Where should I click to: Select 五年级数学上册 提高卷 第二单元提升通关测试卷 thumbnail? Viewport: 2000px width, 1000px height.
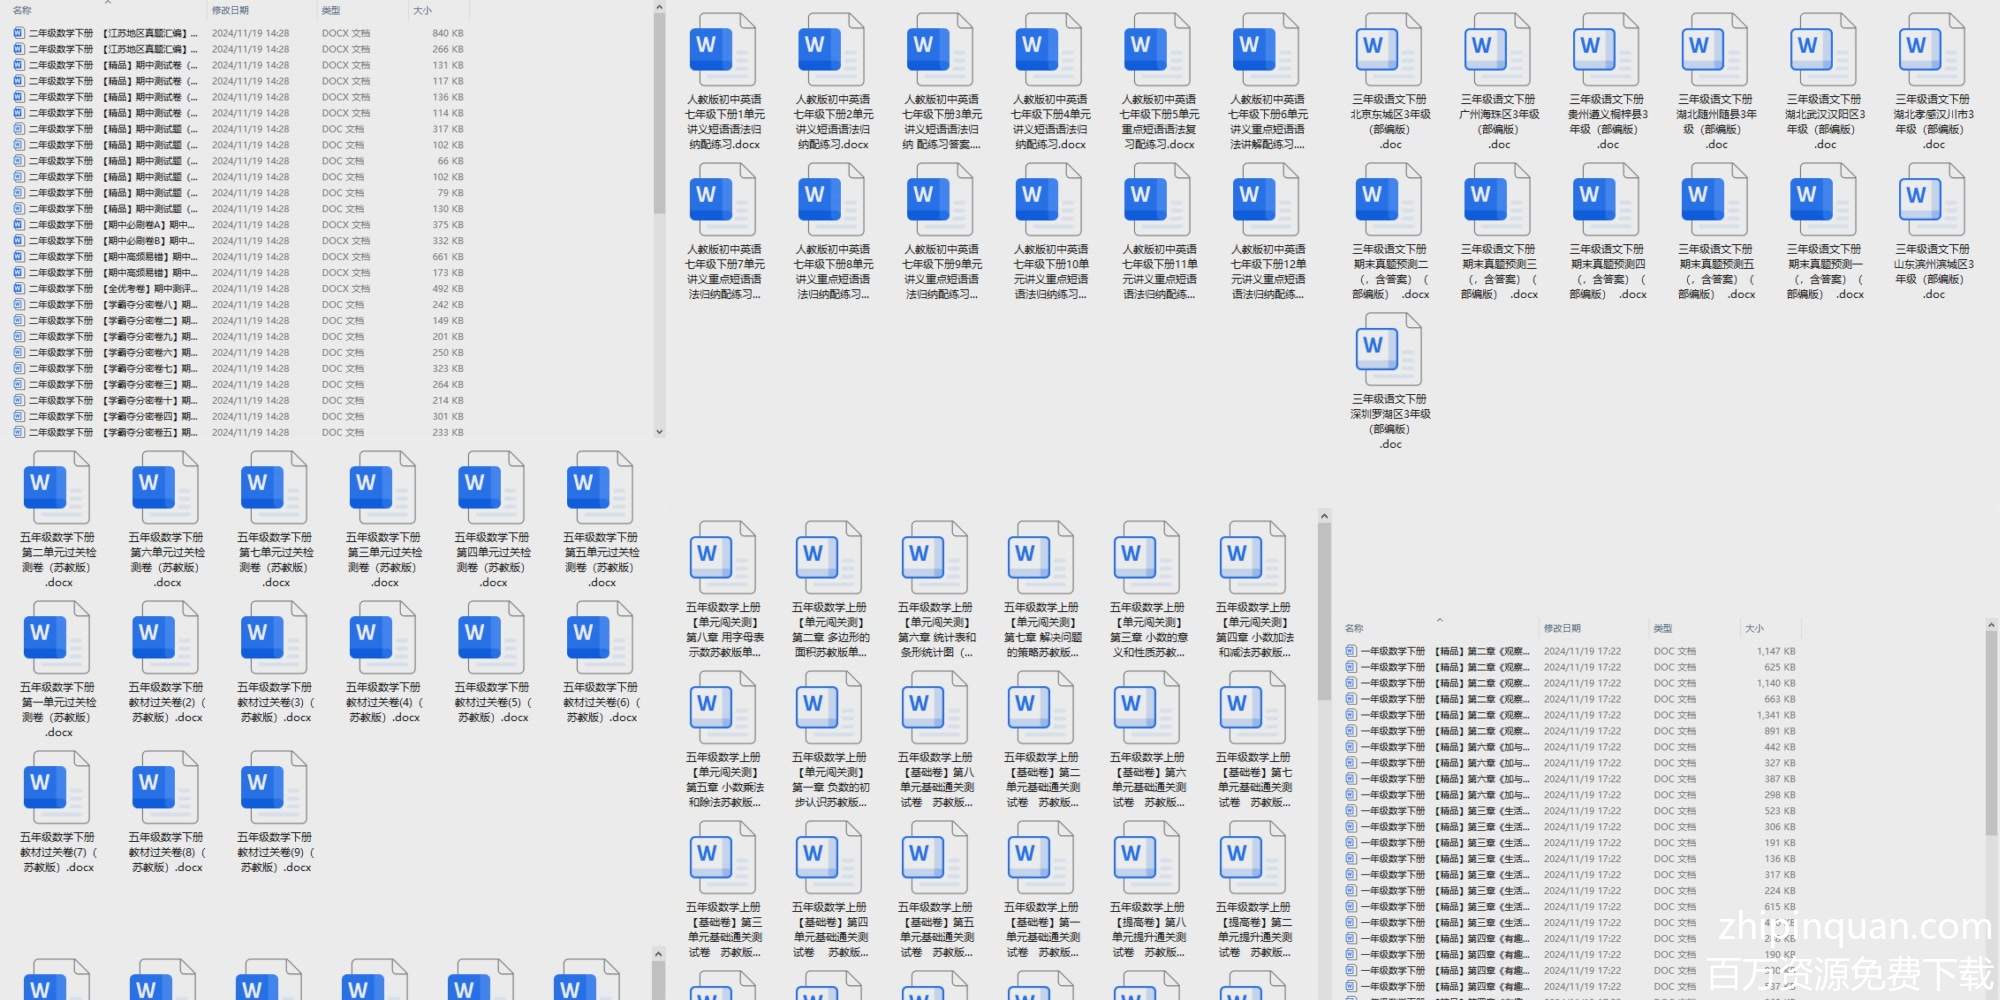coord(1254,858)
